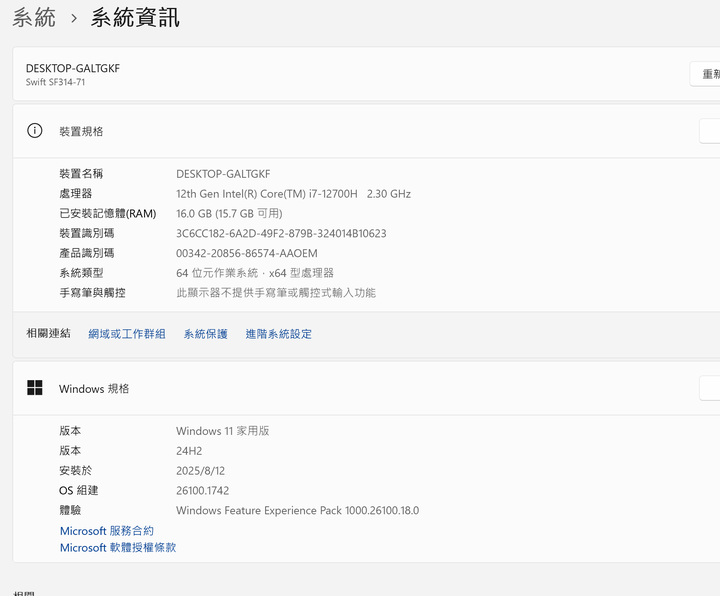Click the 安裝於 label
Screen dimensions: 720x596
(x=76, y=471)
